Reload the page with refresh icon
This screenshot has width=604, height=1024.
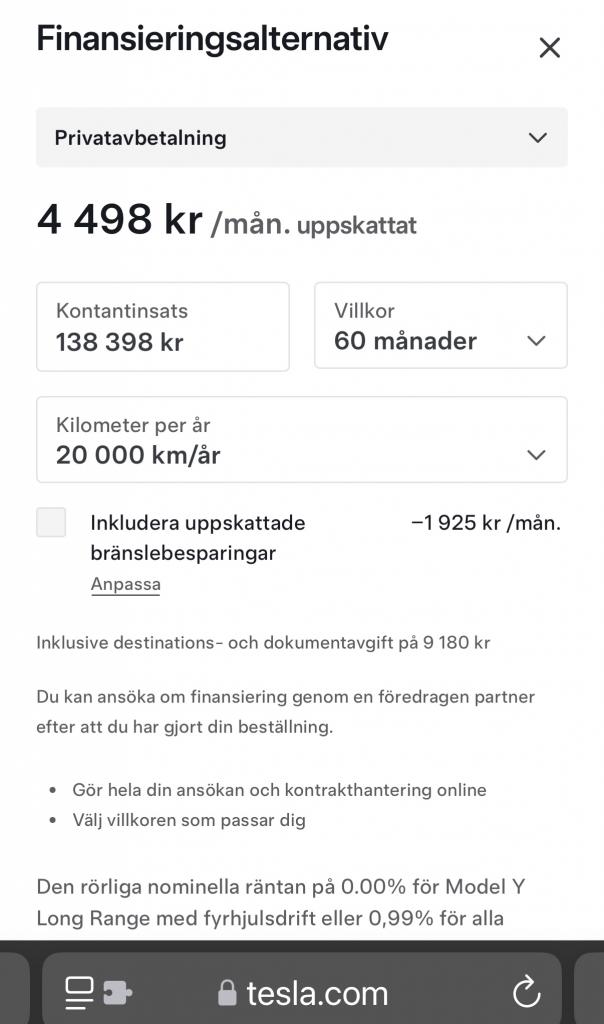(526, 992)
